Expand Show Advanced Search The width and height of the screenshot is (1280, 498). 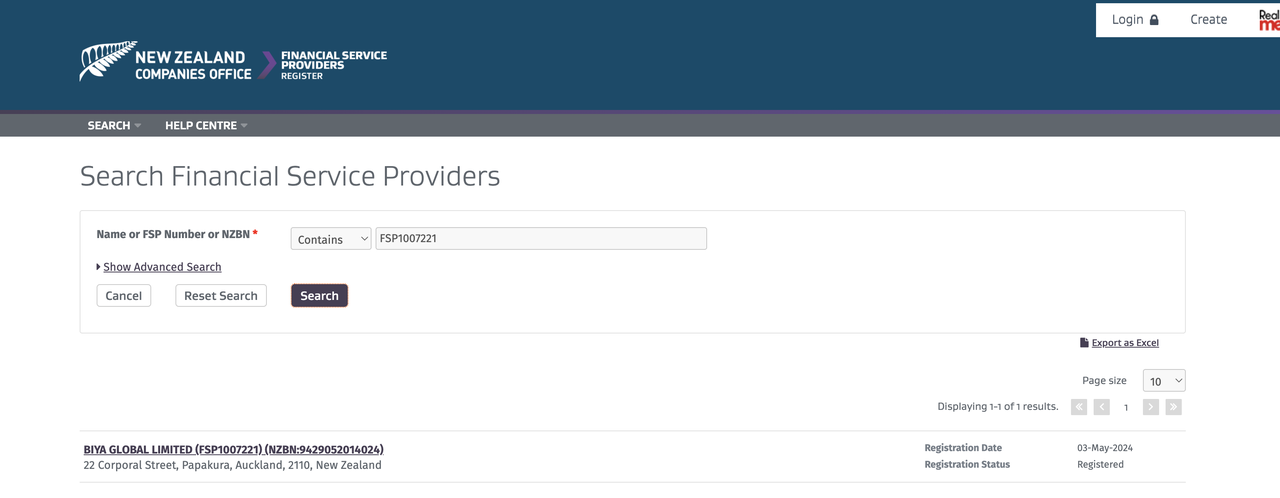click(162, 267)
